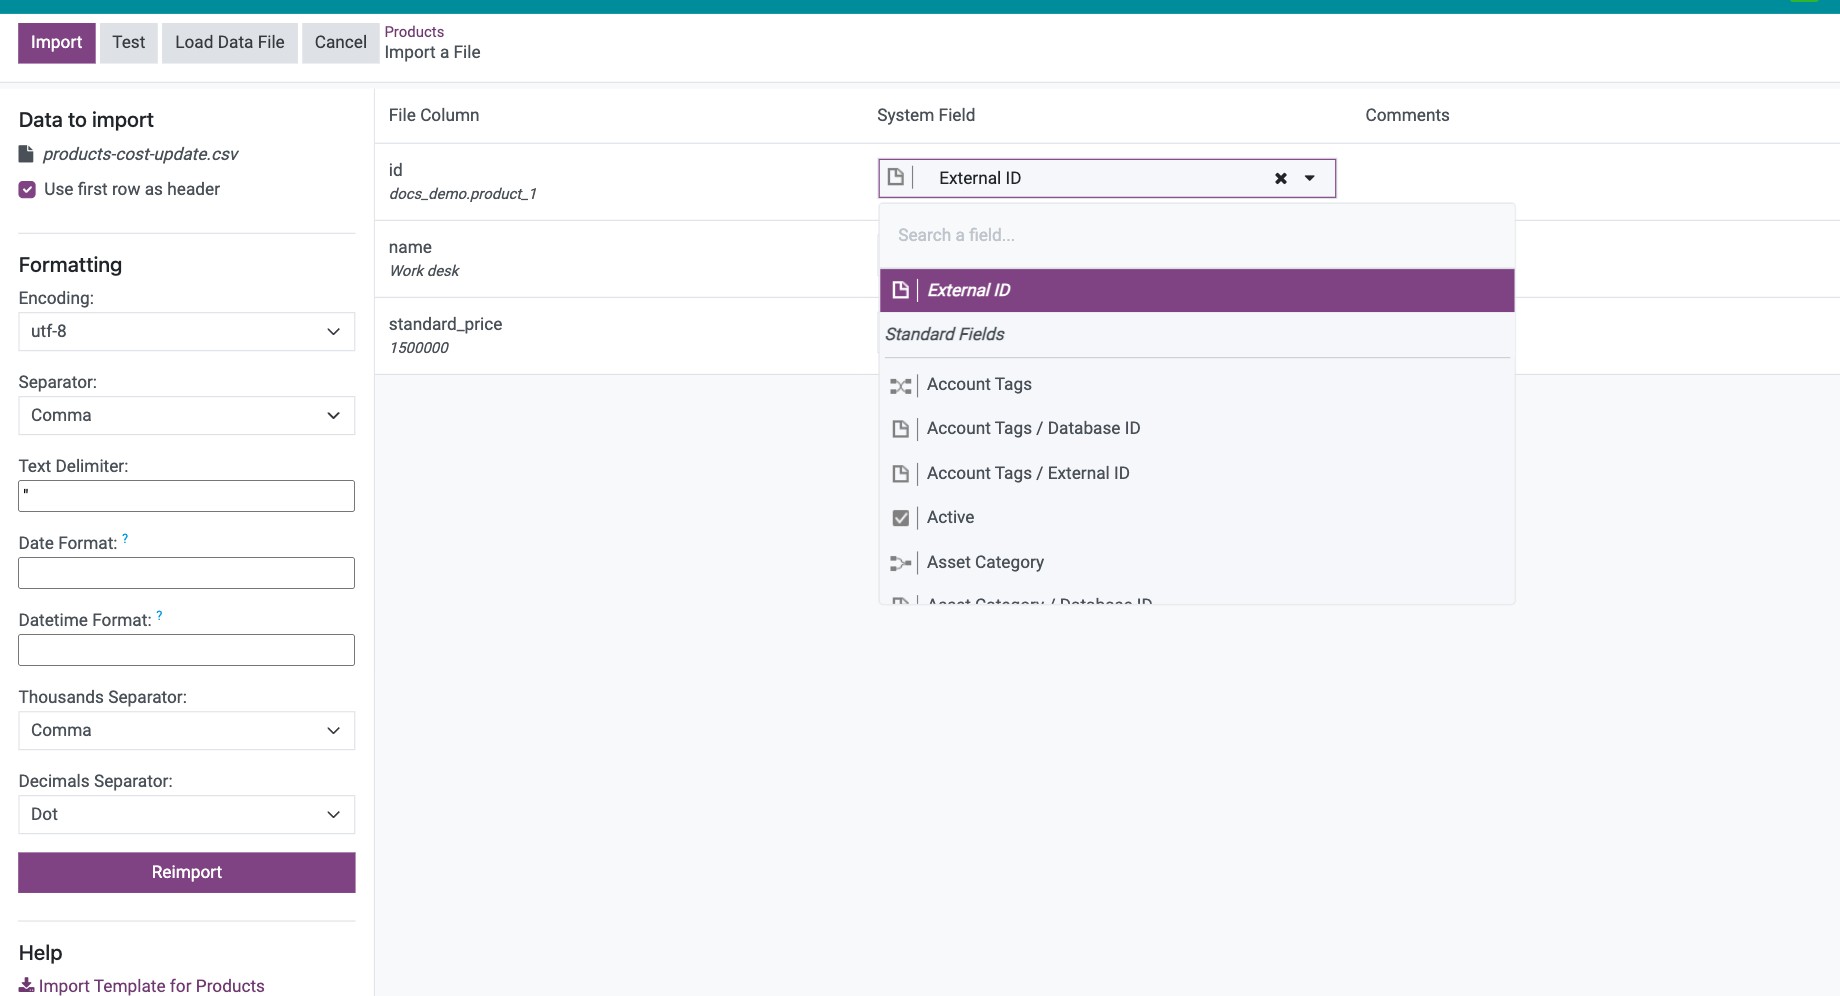1840x996 pixels.
Task: Click the download icon for Import Template
Action: tap(27, 985)
